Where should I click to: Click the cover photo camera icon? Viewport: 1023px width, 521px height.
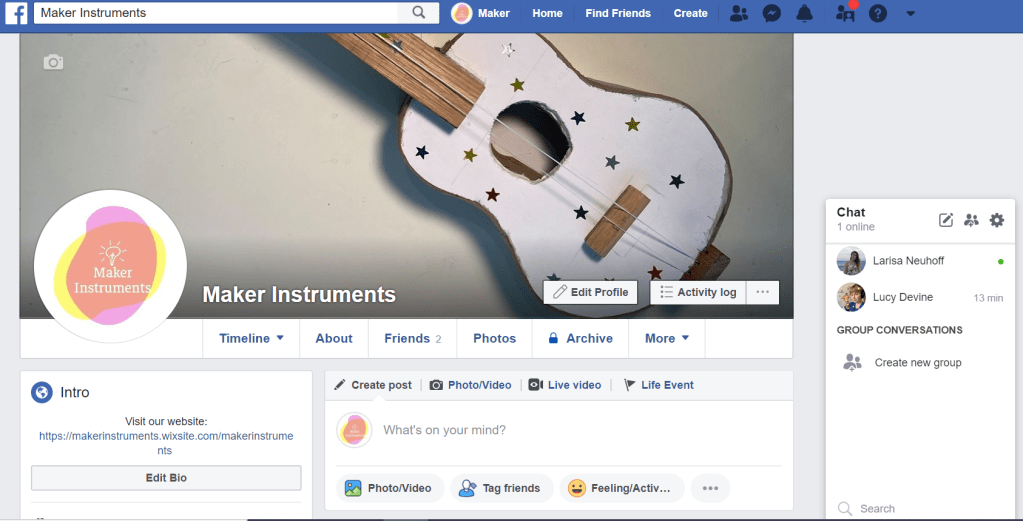point(53,62)
